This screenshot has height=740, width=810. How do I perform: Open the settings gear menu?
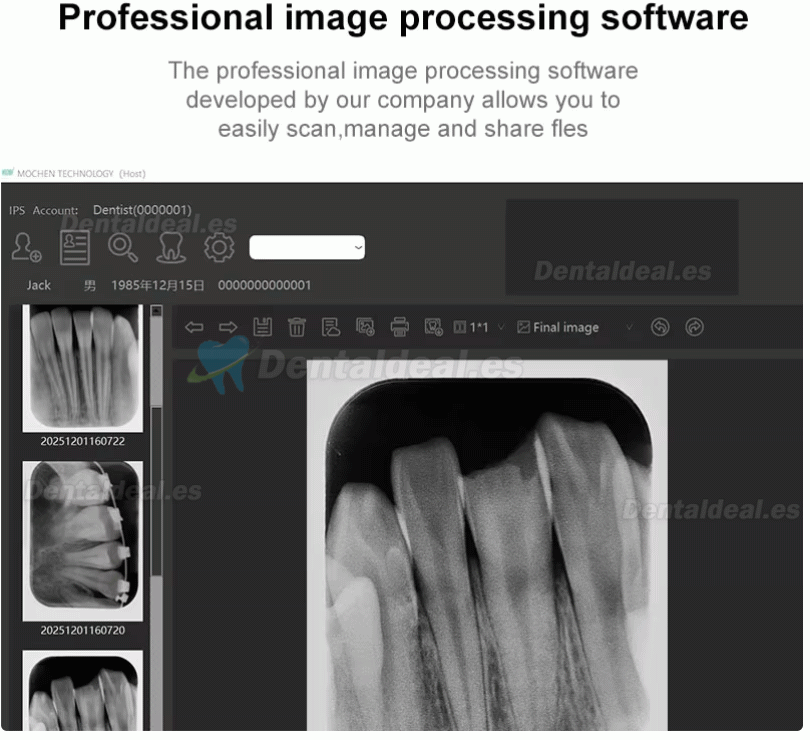[x=218, y=247]
